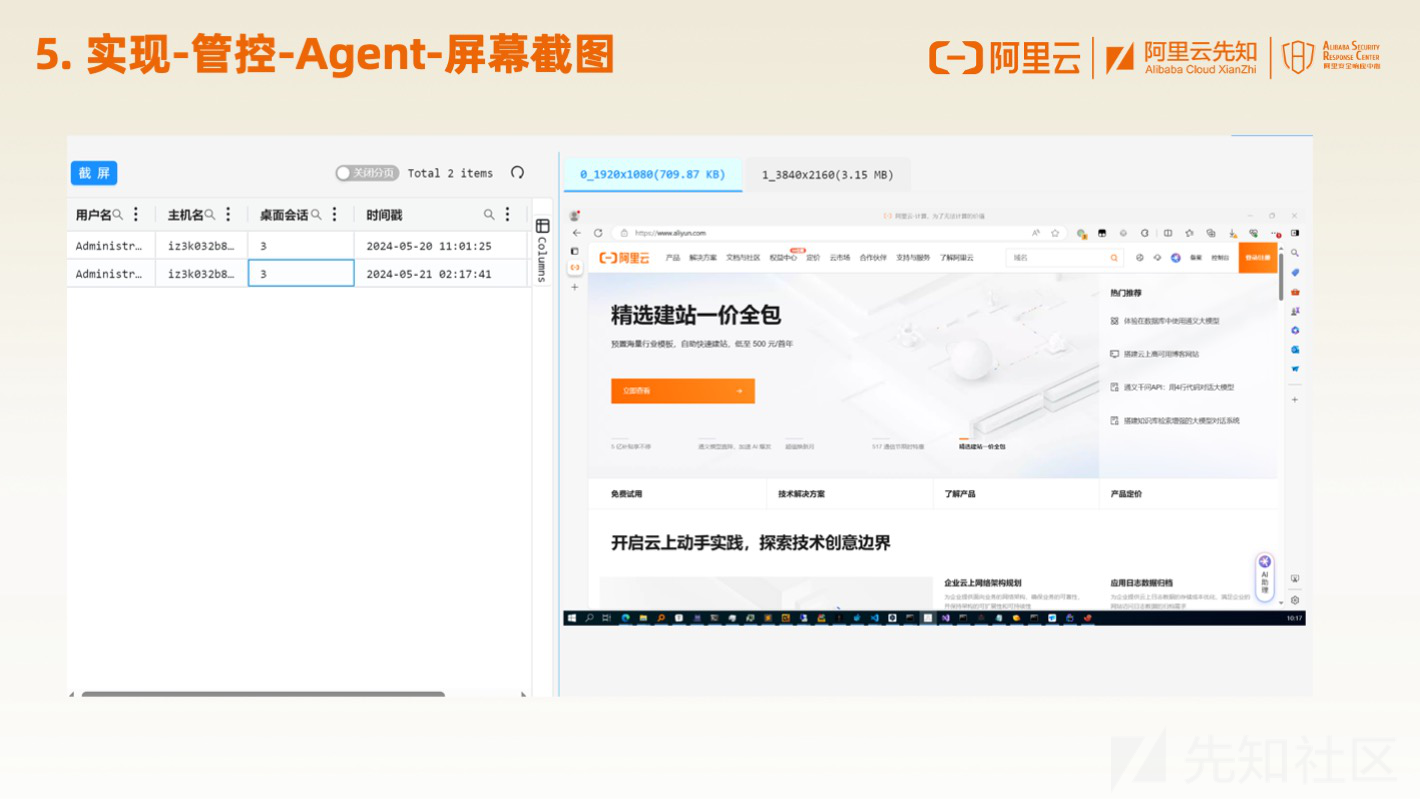Screen dimensions: 1420x799
Task: Open the 产品 menu on aliyun.com
Action: pos(673,257)
